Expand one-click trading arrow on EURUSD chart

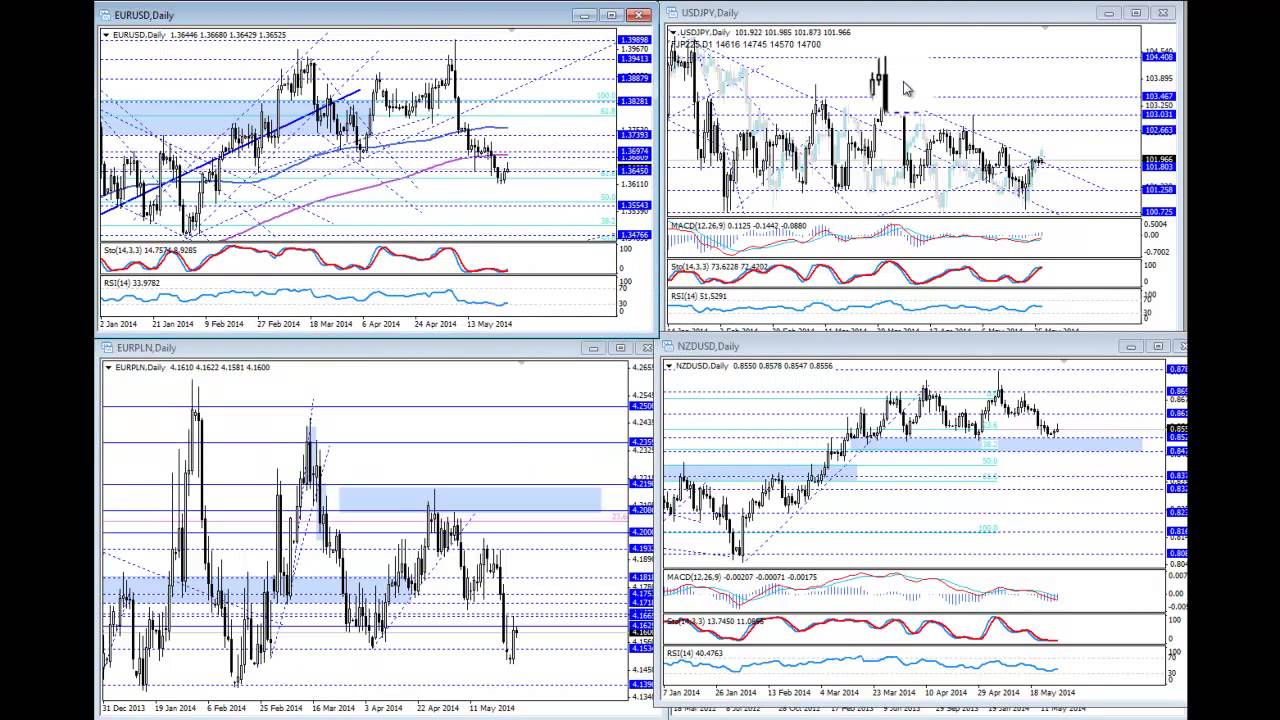[107, 35]
